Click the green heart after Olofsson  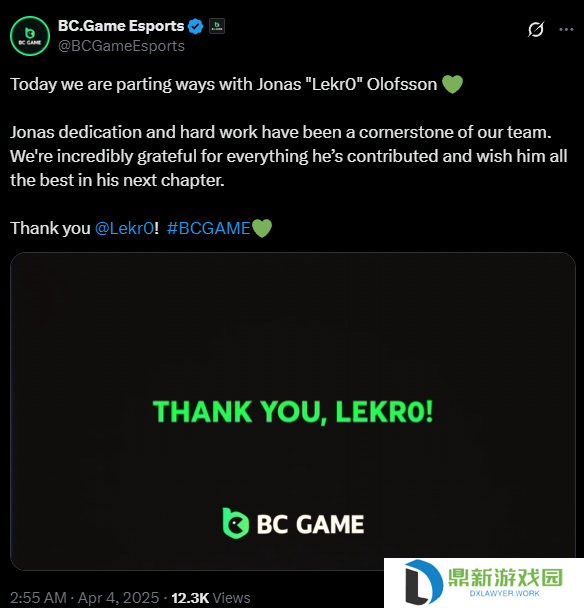click(x=453, y=85)
